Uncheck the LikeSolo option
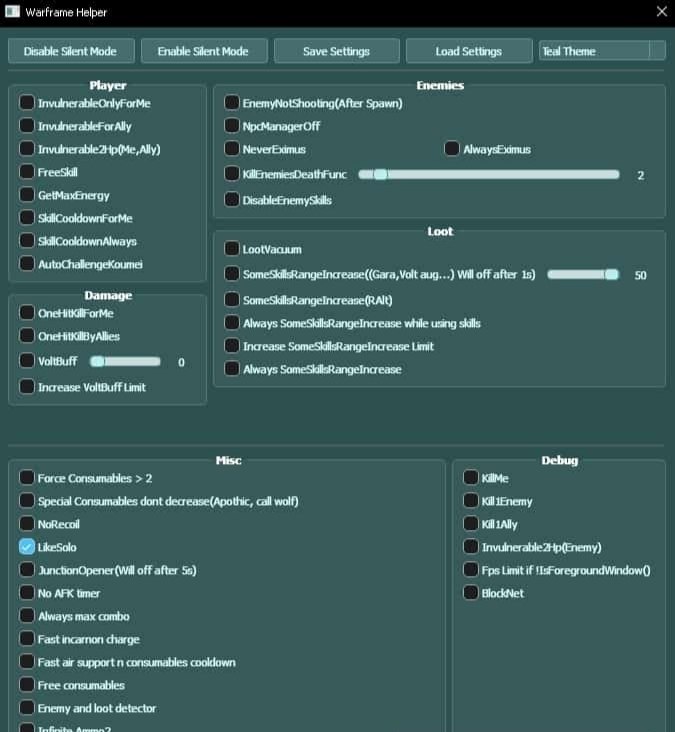675x732 pixels. click(x=27, y=547)
